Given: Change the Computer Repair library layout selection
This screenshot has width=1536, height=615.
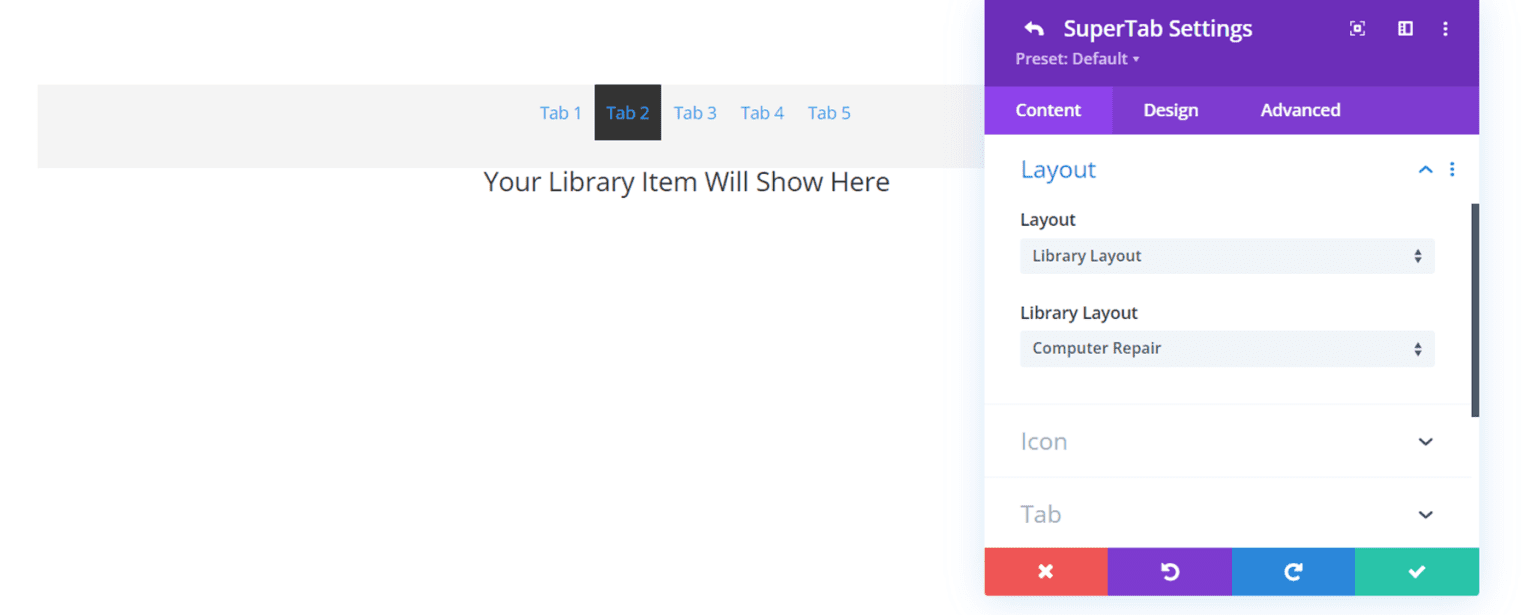Looking at the screenshot, I should point(1227,348).
